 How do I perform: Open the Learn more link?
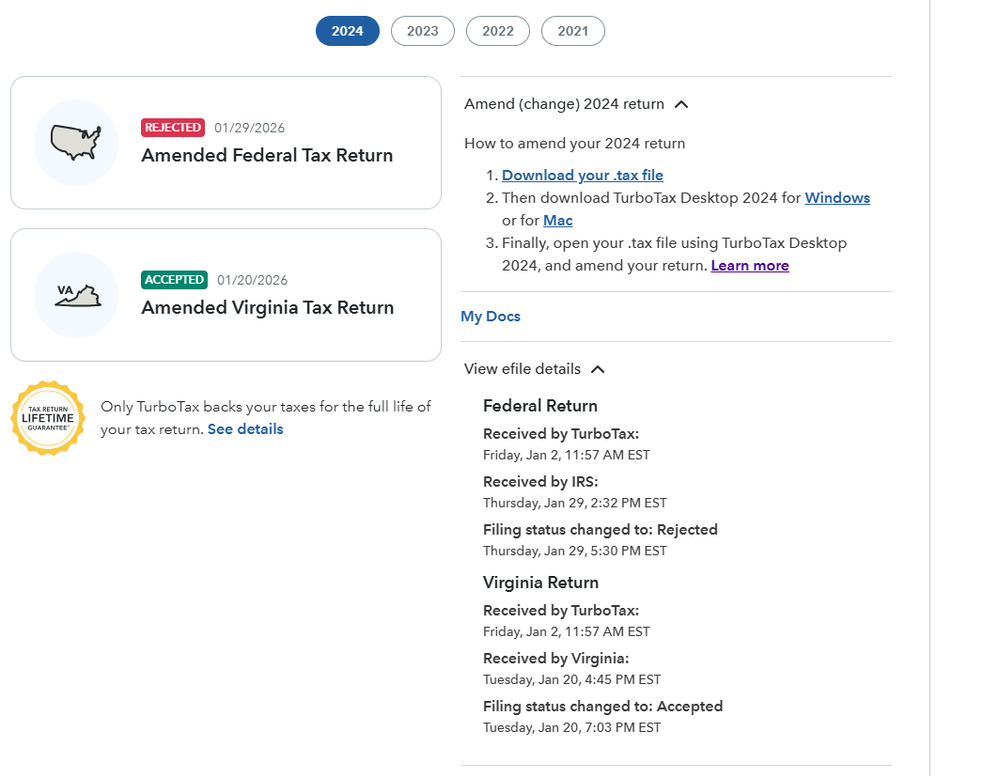(x=750, y=266)
